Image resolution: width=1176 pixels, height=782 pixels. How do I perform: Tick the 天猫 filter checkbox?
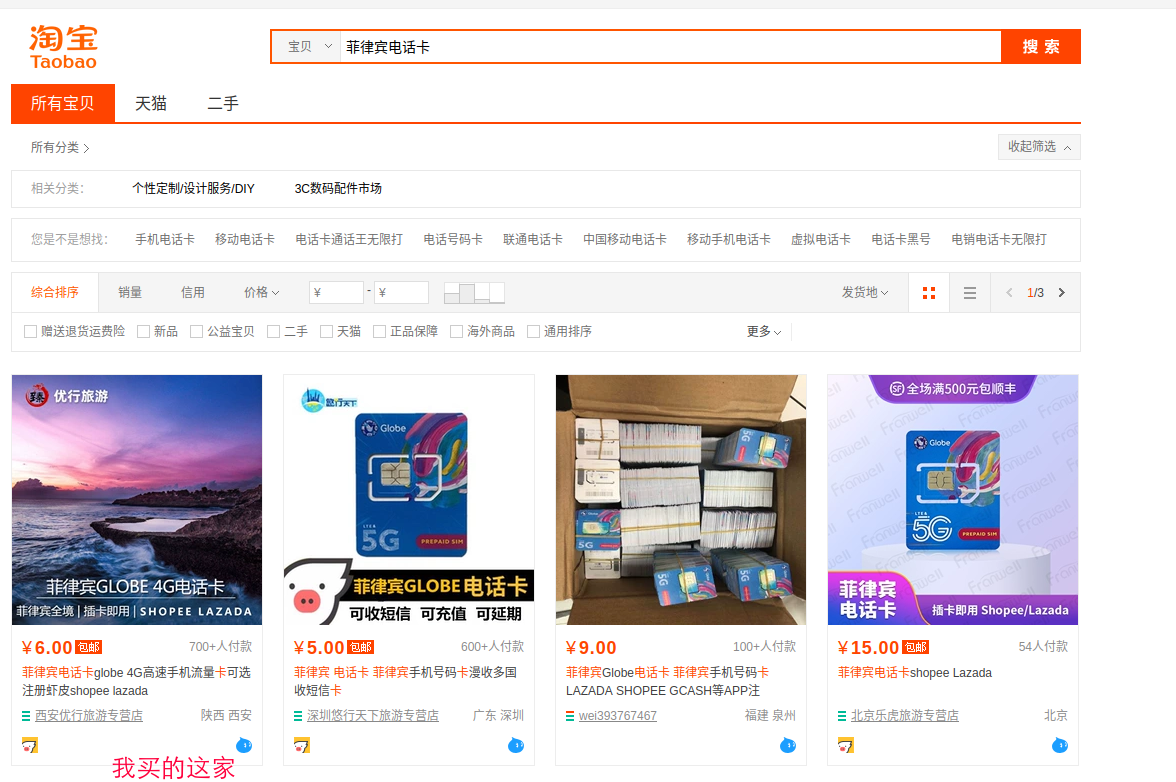click(326, 331)
